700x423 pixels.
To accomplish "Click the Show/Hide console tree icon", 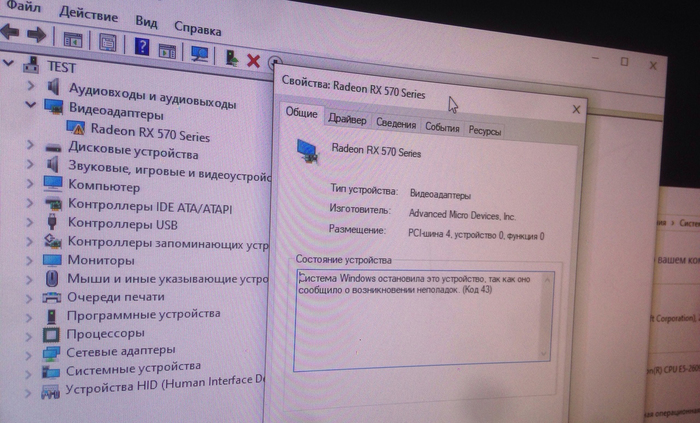I will (x=72, y=39).
